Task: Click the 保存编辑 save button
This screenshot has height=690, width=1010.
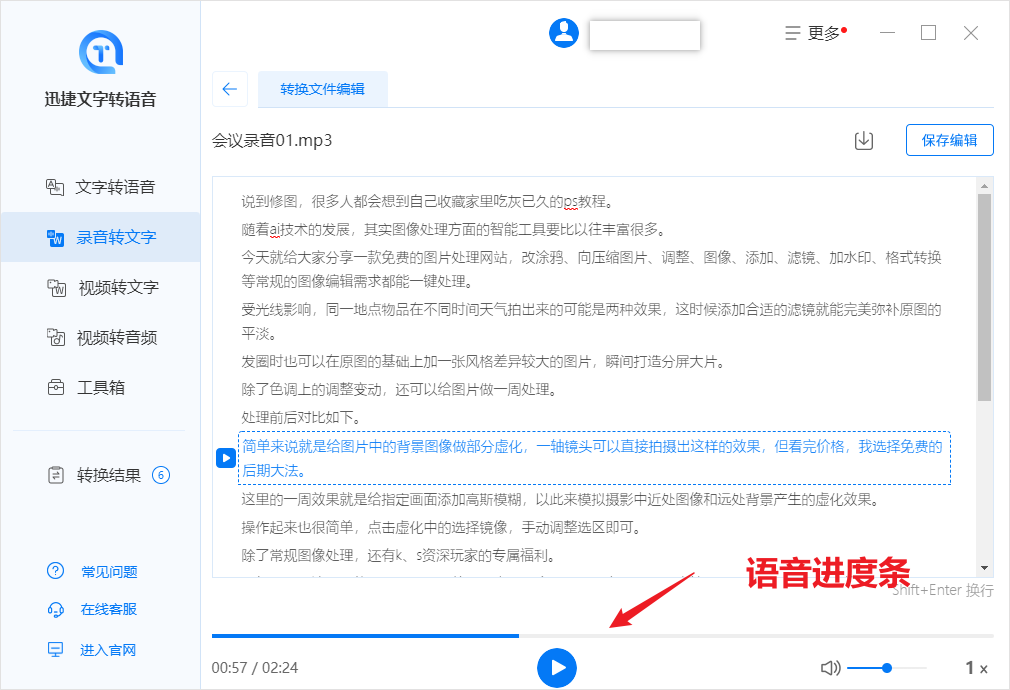Action: (x=948, y=140)
